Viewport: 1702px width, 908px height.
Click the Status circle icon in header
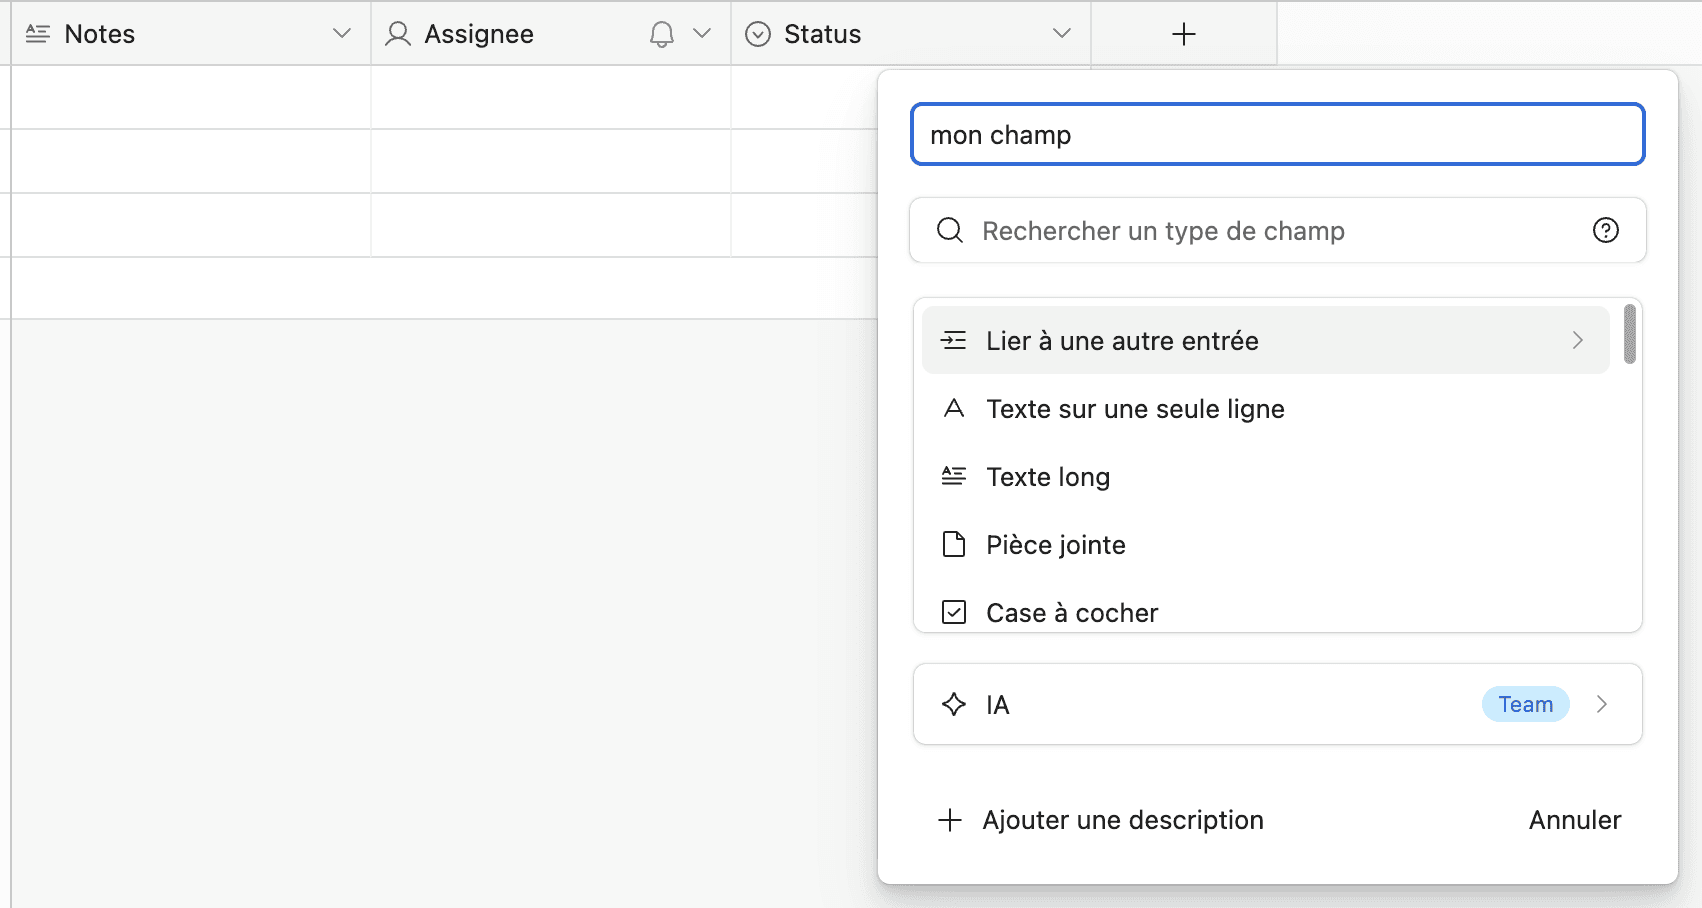759,34
